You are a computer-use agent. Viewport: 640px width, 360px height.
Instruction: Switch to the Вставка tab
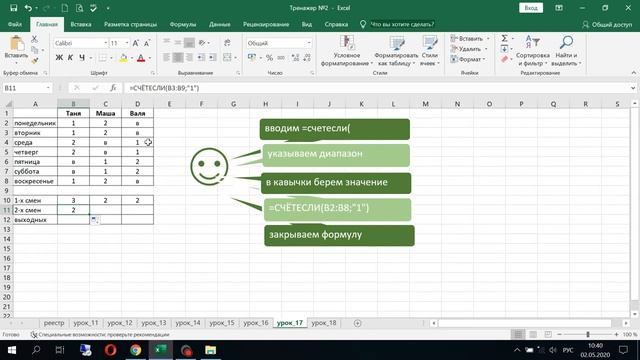pos(81,24)
